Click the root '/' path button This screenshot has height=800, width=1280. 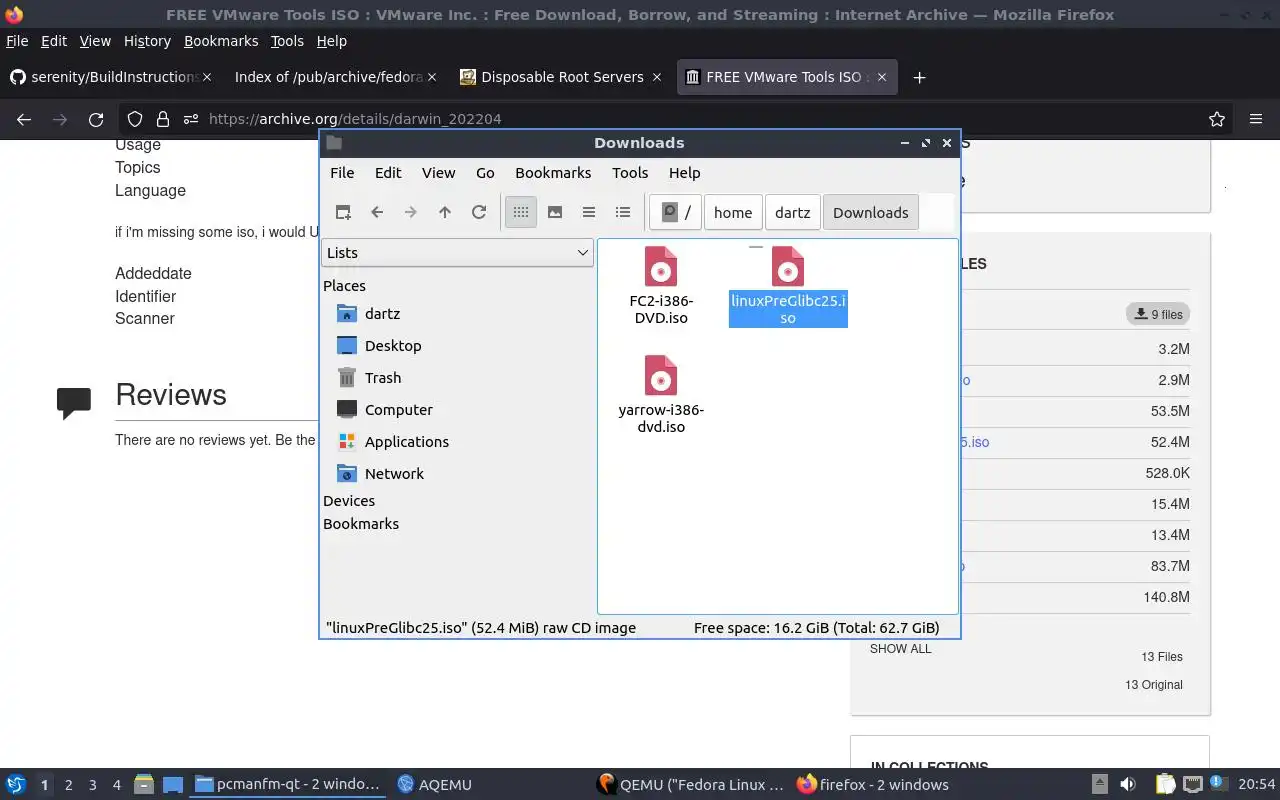[x=675, y=212]
